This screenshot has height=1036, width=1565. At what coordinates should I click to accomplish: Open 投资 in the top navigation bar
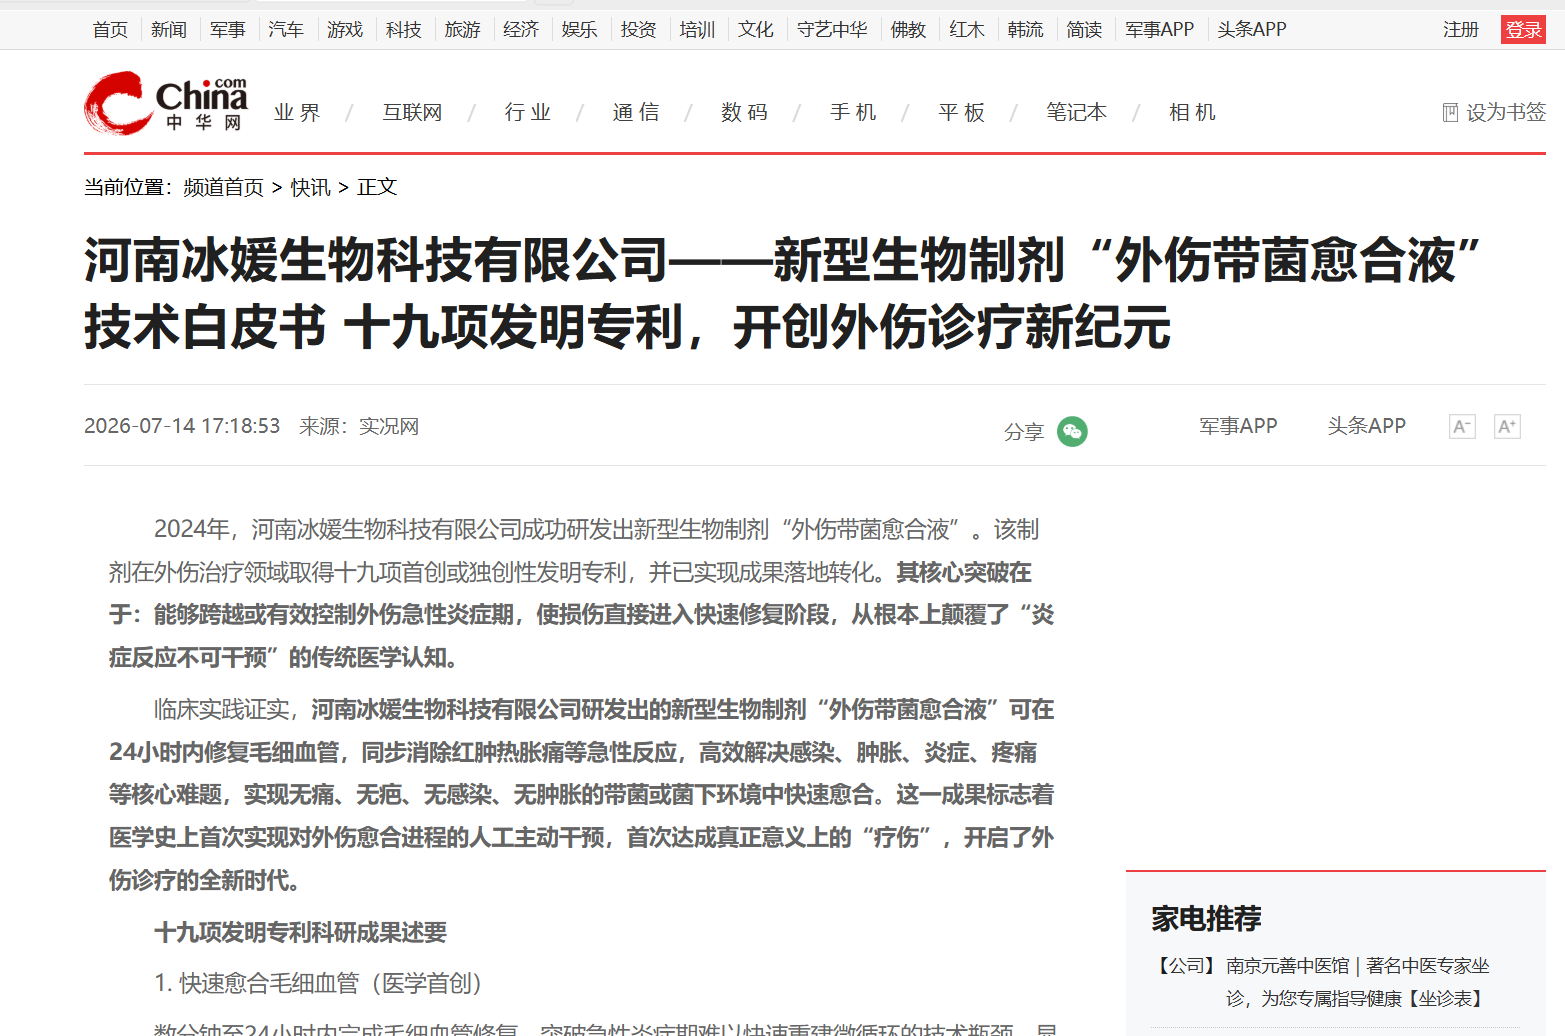click(639, 30)
